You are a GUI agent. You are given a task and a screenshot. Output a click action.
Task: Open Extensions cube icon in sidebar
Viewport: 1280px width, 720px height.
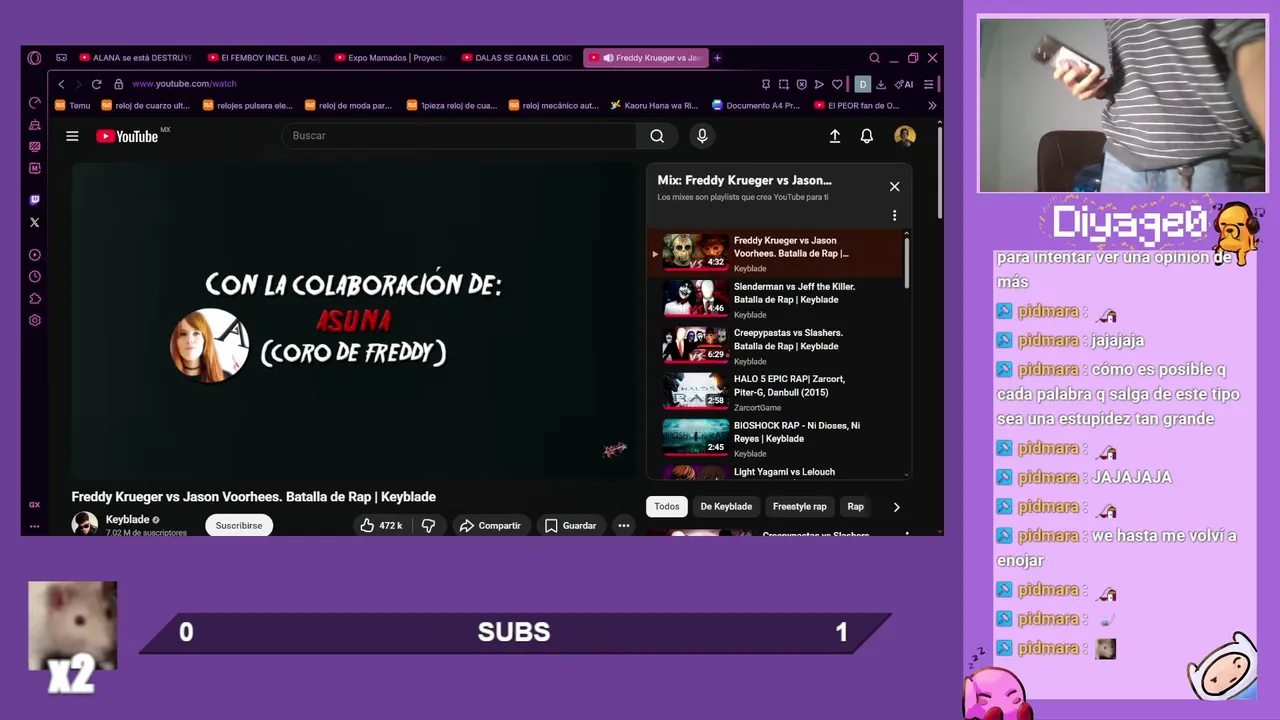point(35,298)
